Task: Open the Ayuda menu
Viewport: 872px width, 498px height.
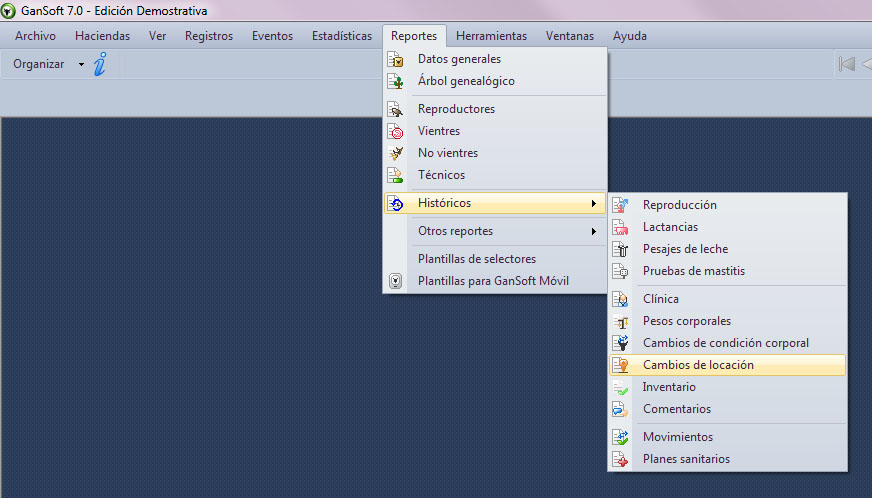Action: pyautogui.click(x=630, y=36)
